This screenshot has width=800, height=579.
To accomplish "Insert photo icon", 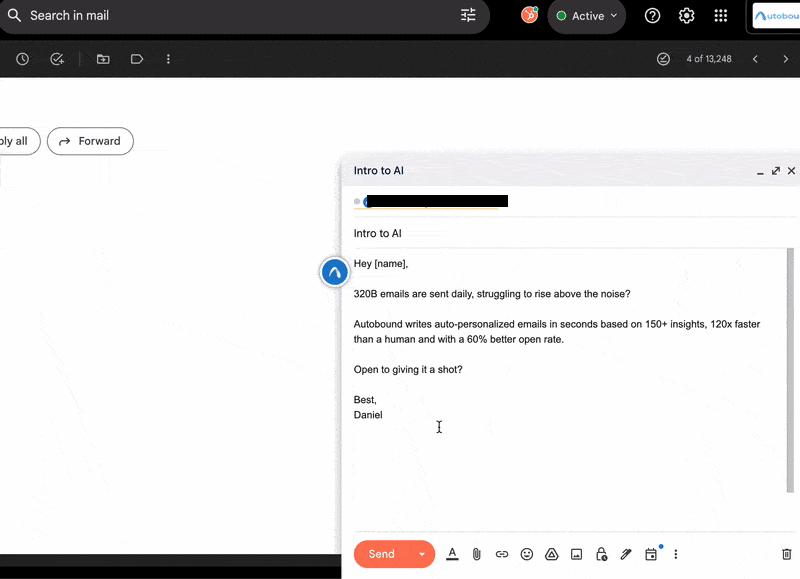I will [577, 554].
